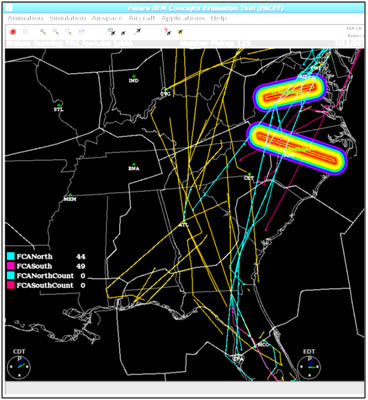Image resolution: width=368 pixels, height=400 pixels.
Task: Click the magenta FCASouth legend swatch
Action: (x=10, y=266)
